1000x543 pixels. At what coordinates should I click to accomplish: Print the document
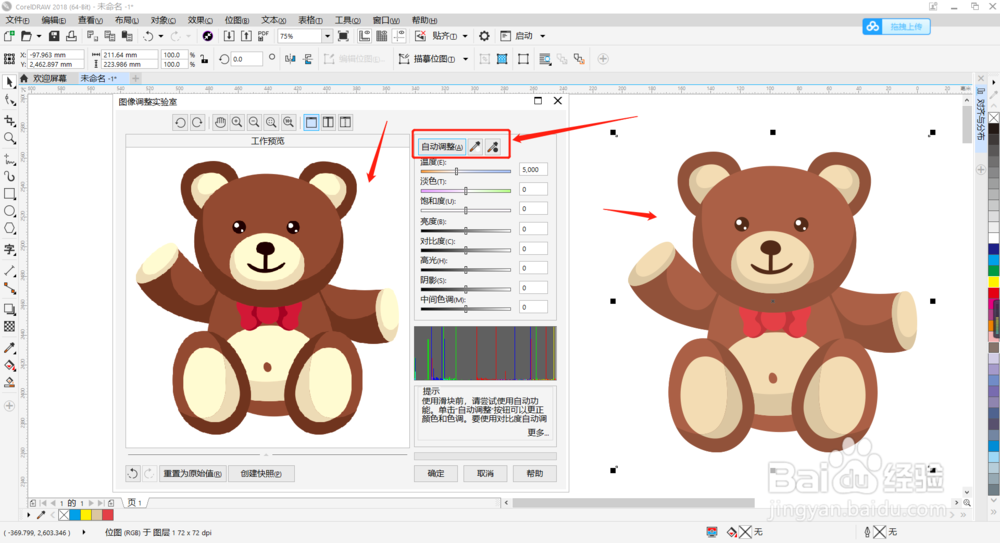click(71, 36)
